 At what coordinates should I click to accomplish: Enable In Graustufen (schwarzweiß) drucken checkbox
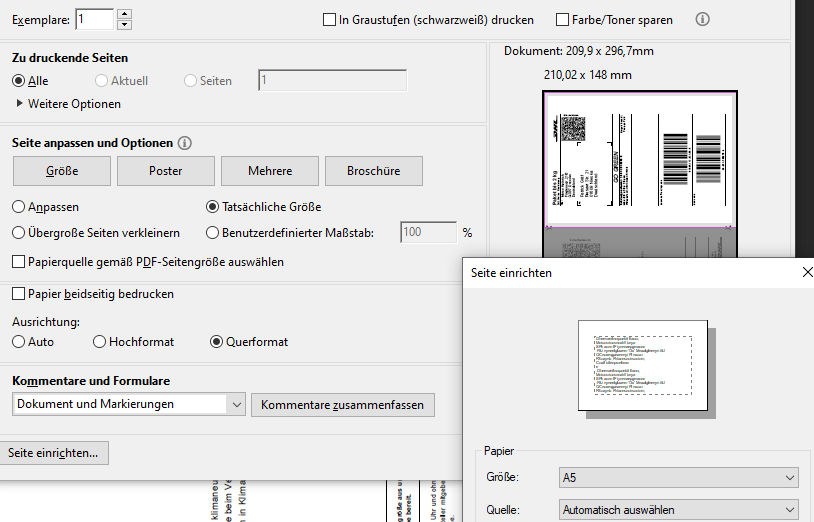(329, 20)
